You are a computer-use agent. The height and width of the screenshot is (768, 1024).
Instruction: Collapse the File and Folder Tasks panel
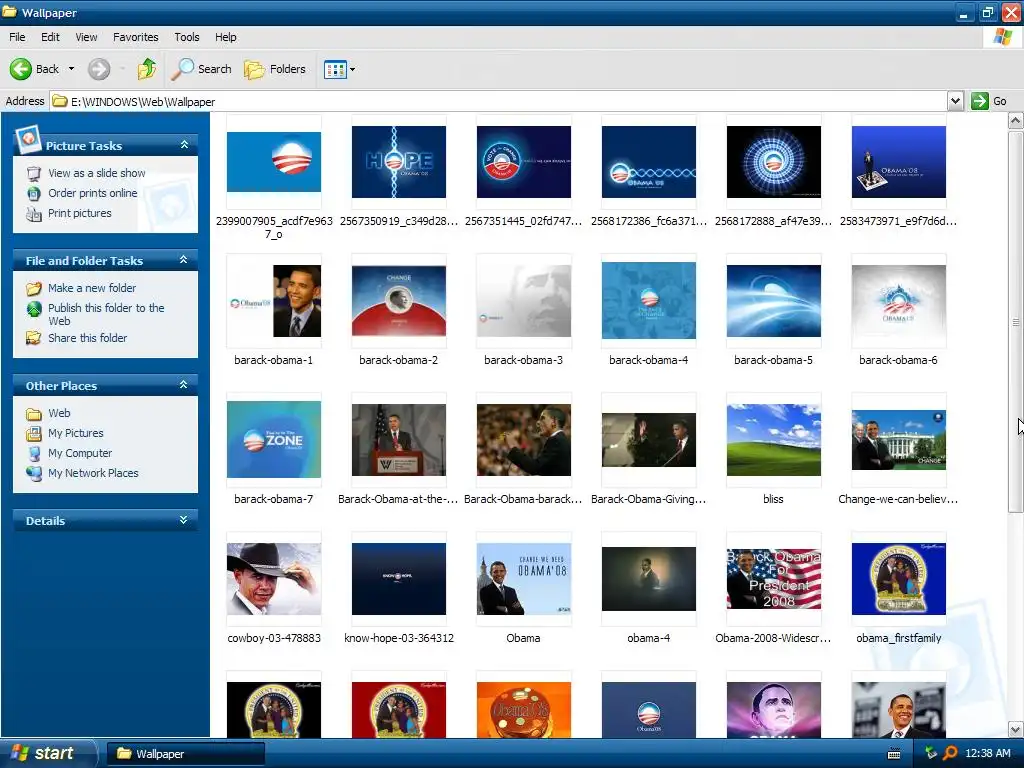(x=184, y=260)
